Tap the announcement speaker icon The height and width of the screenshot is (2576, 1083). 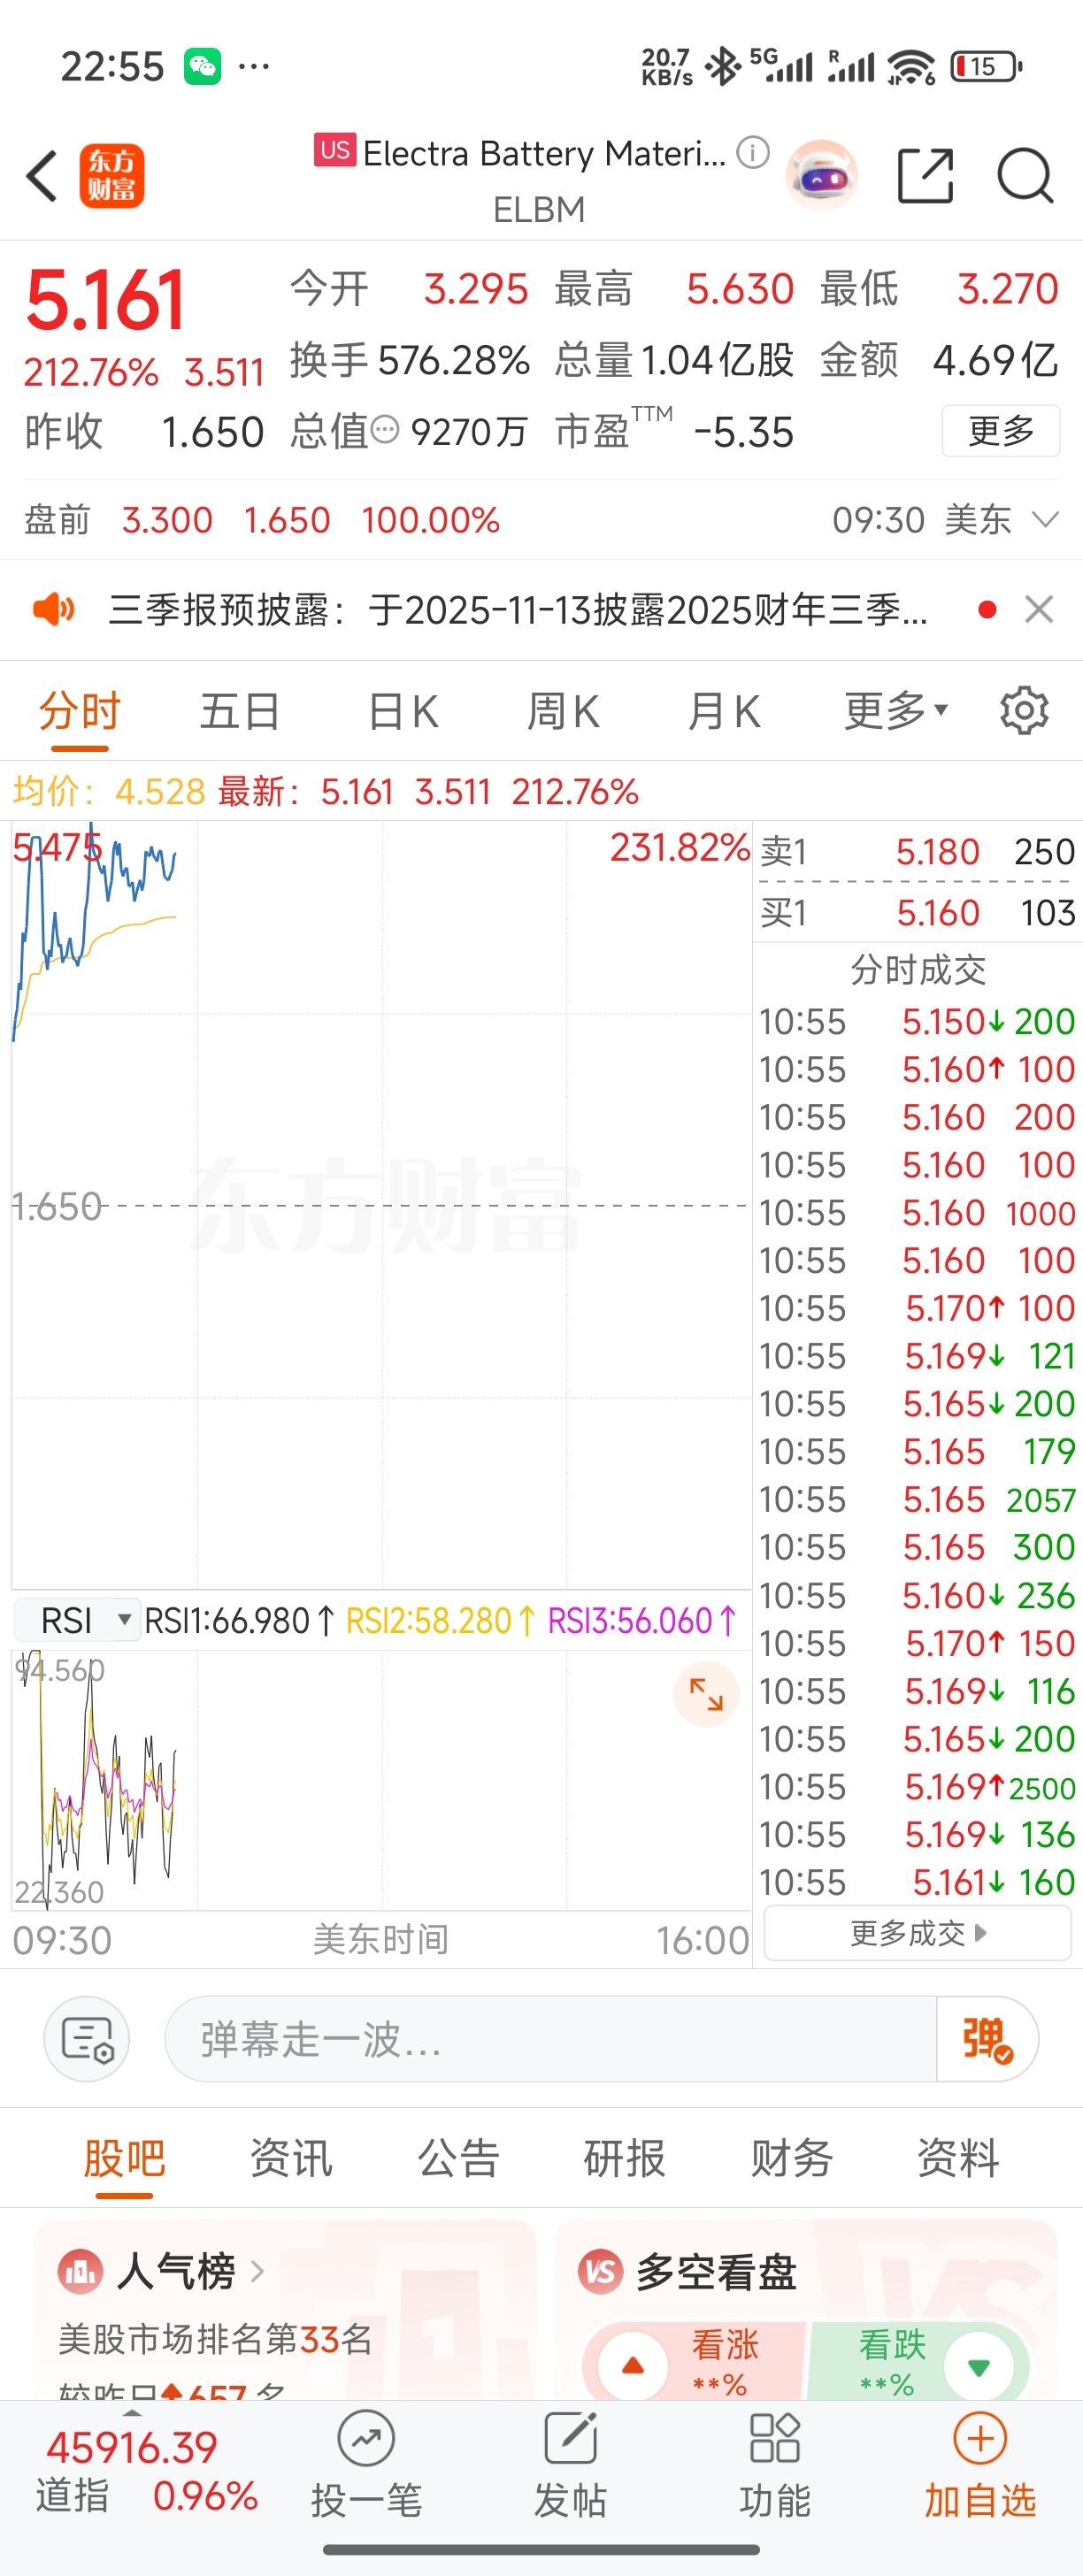pyautogui.click(x=54, y=609)
